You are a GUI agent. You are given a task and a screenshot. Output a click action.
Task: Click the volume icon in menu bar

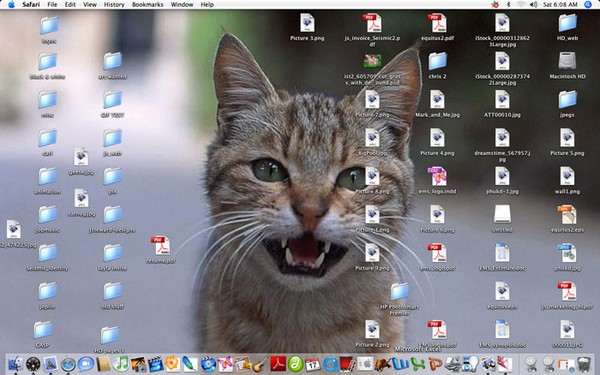533,5
